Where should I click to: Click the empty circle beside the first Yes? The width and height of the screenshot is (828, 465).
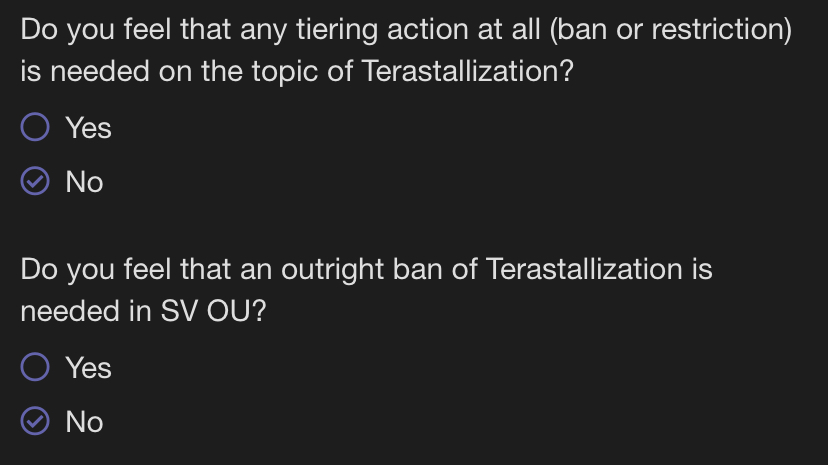35,127
